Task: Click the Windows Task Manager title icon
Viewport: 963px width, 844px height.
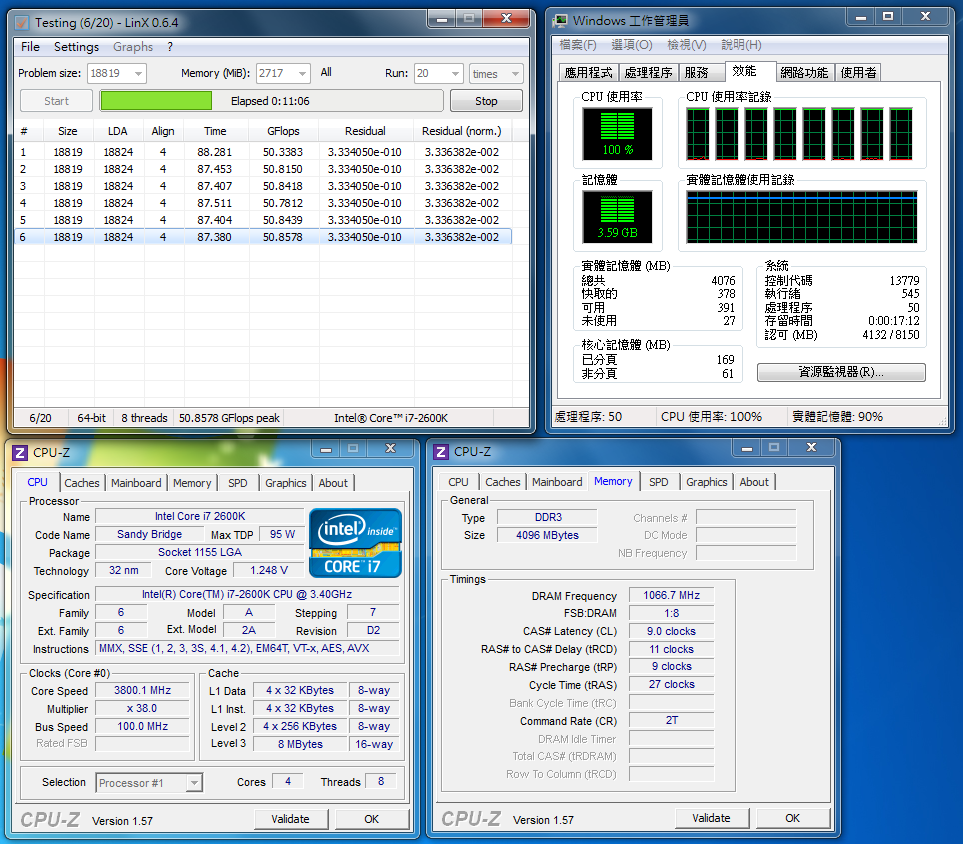Action: [560, 21]
